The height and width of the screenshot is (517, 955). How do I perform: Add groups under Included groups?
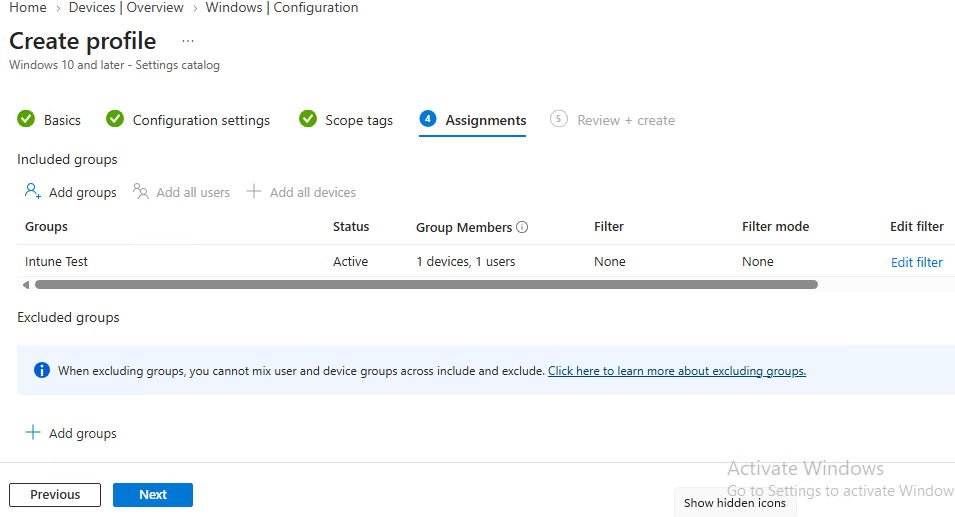71,192
